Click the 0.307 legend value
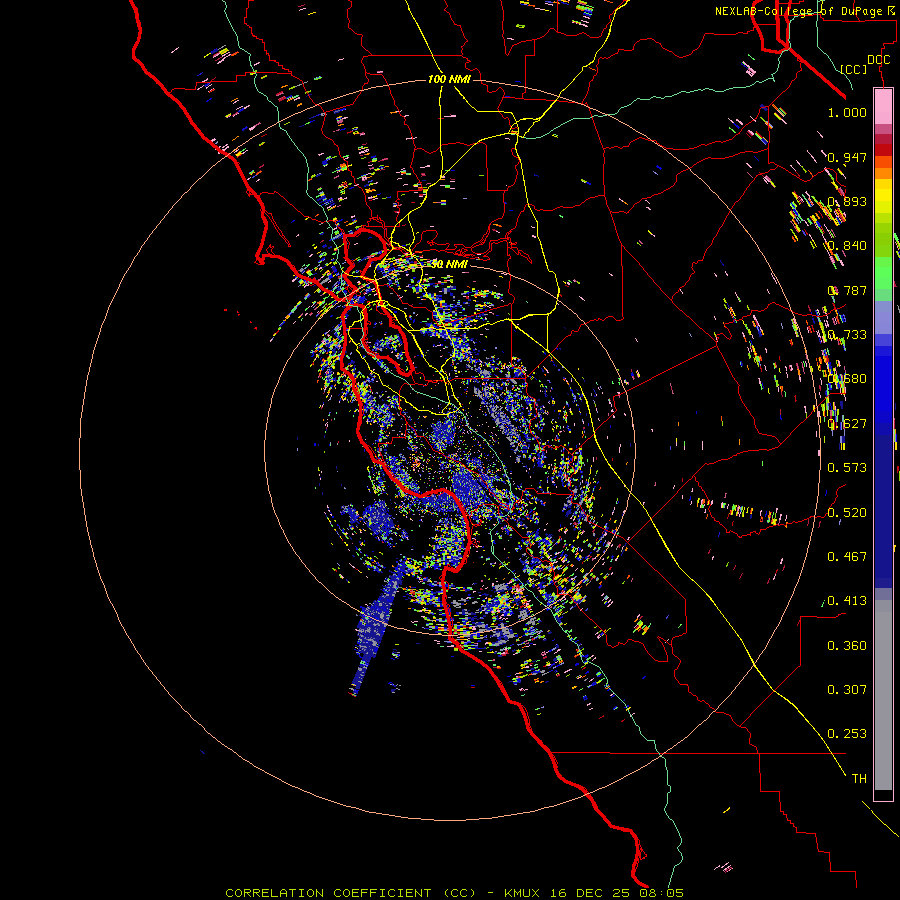Image resolution: width=900 pixels, height=900 pixels. (847, 690)
